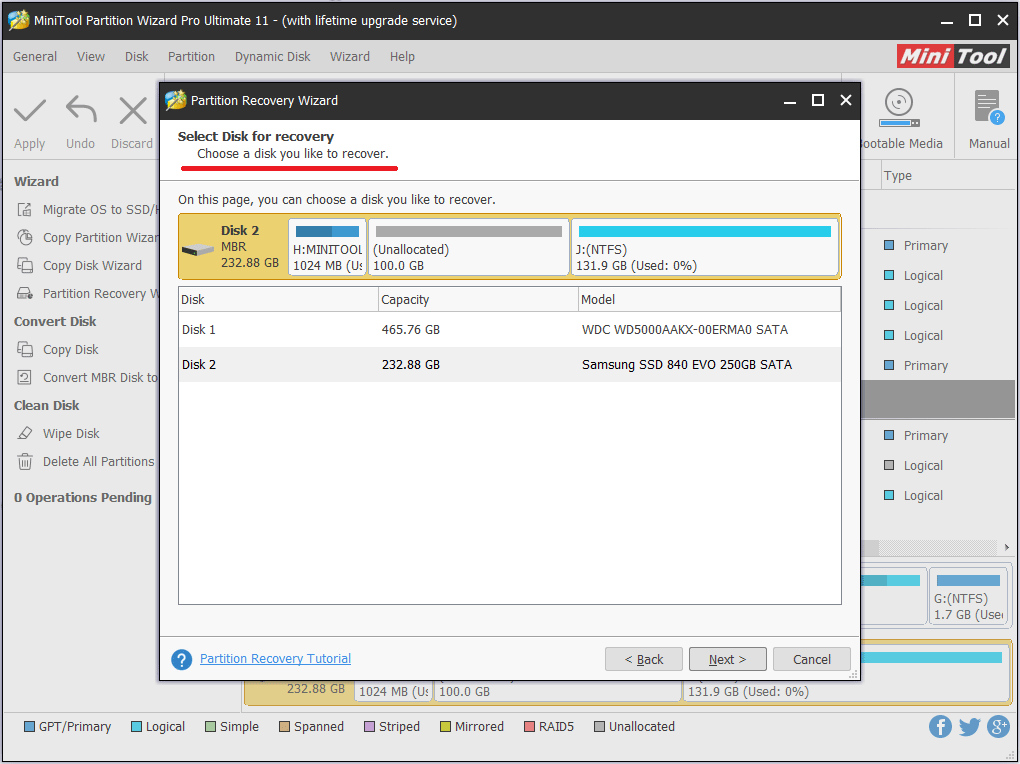Click MiniTool logo in the top right
The height and width of the screenshot is (764, 1020).
pos(953,57)
